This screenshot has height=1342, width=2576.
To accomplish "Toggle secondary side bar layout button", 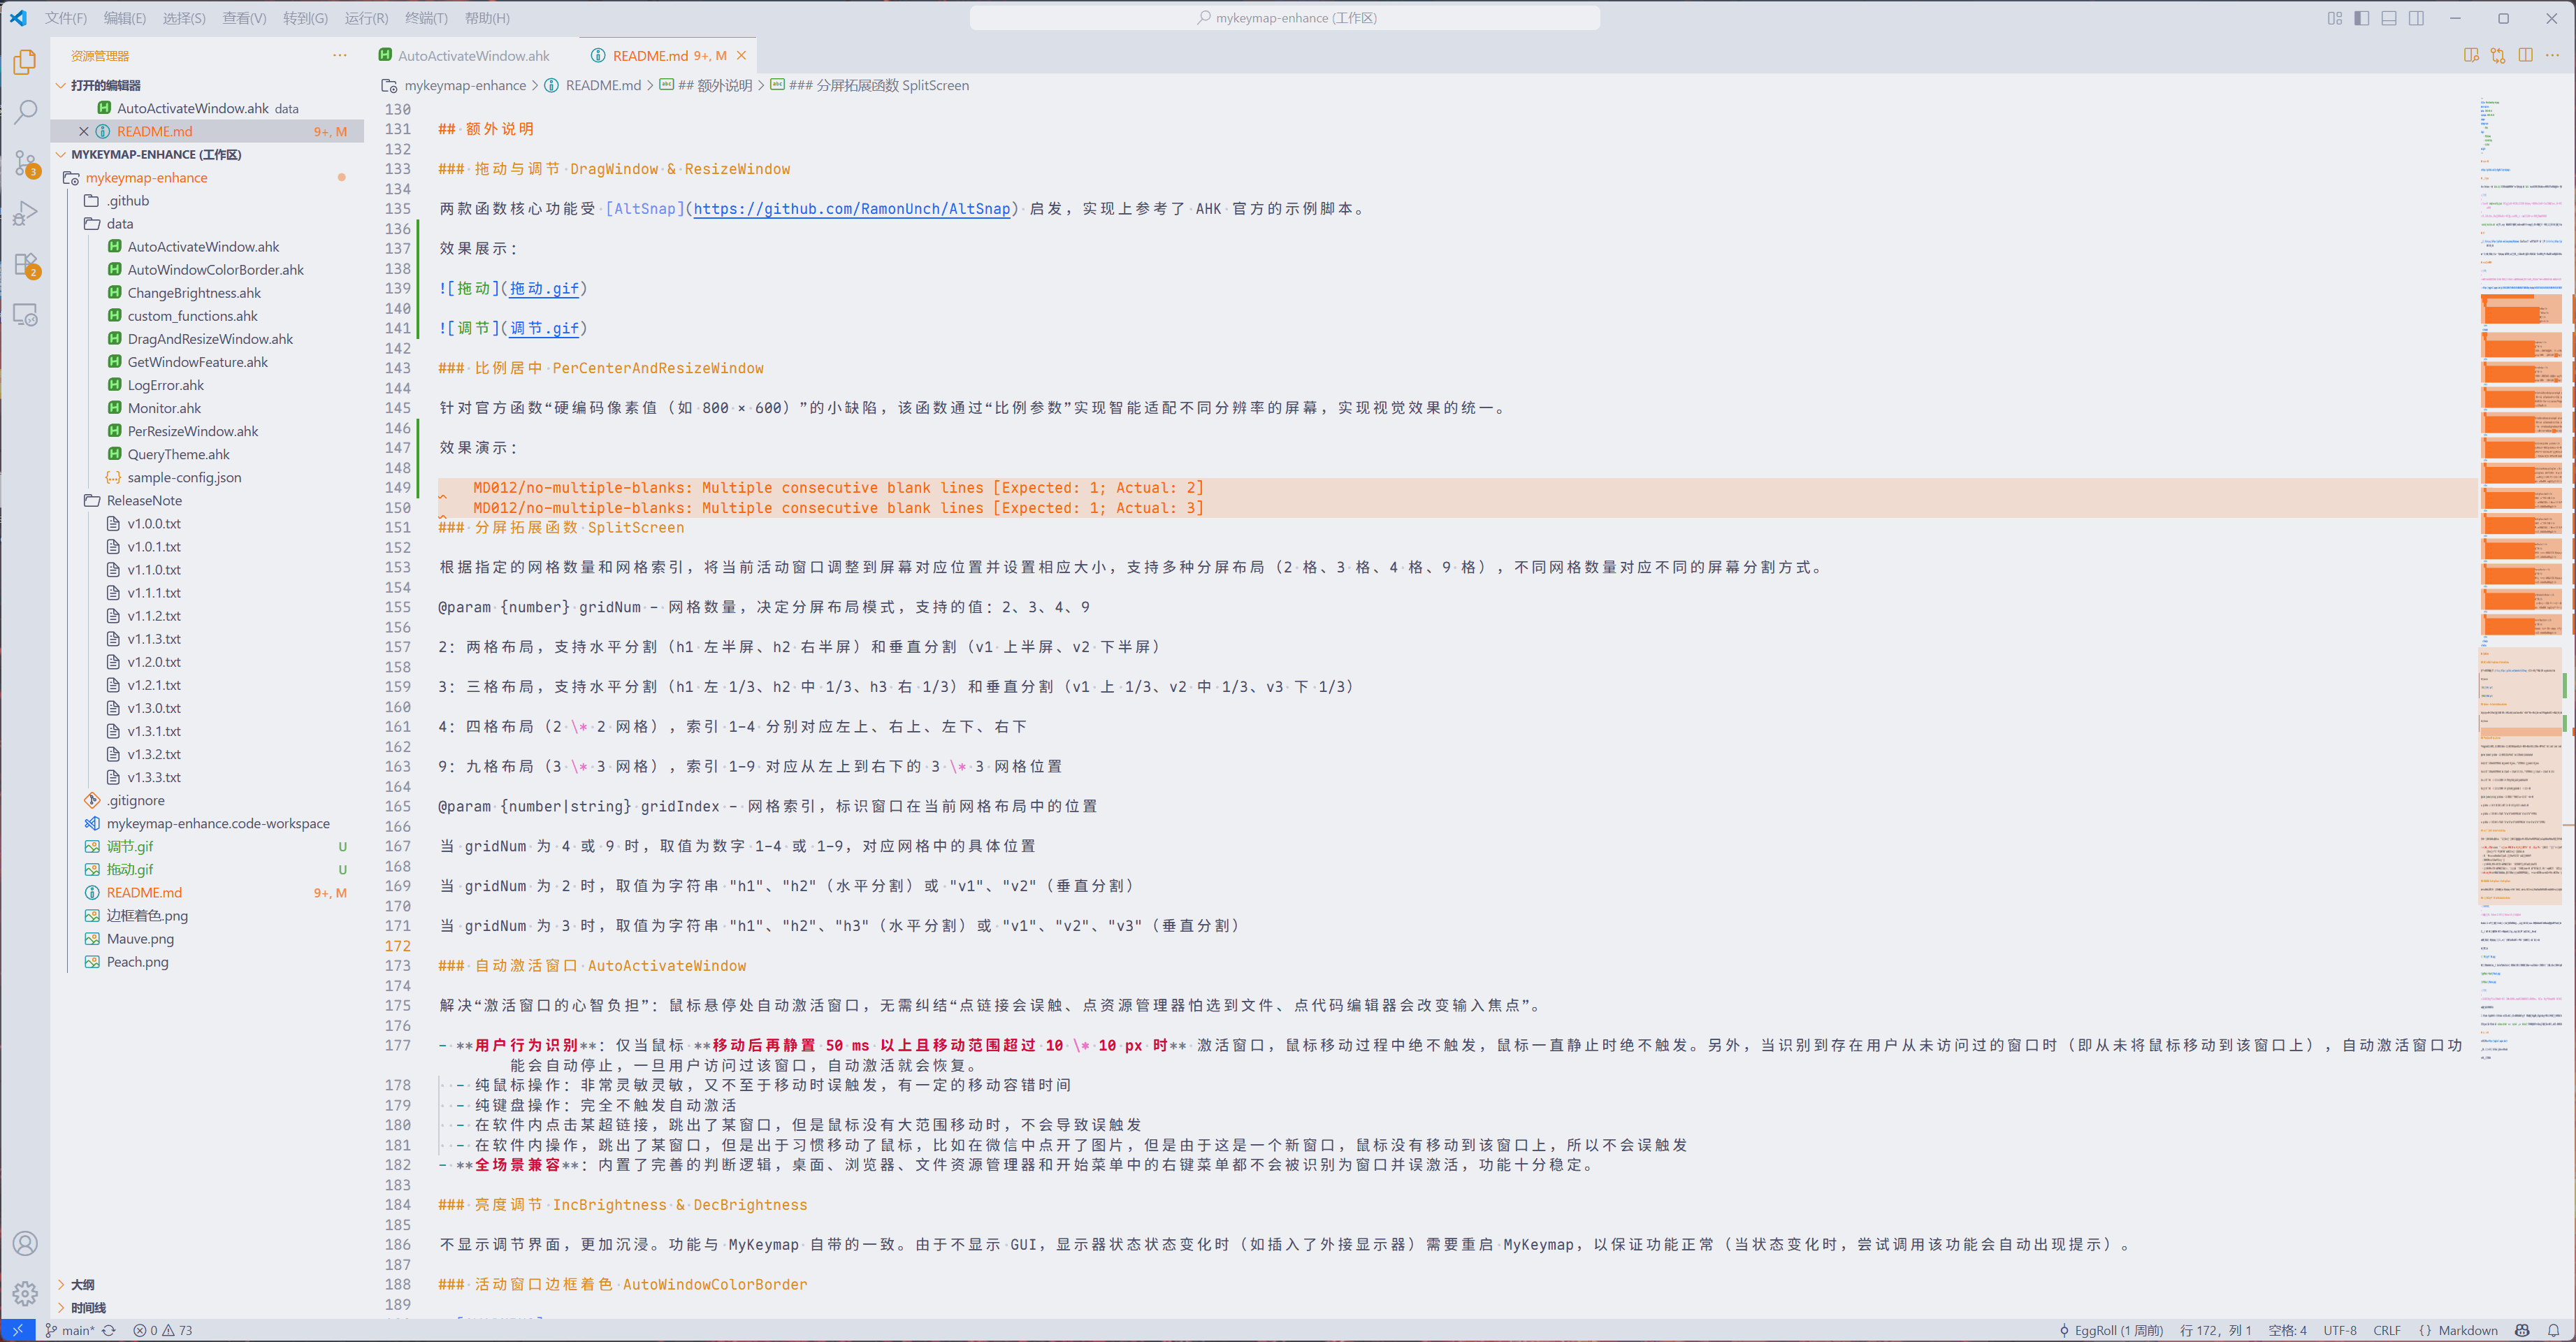I will [x=2416, y=18].
